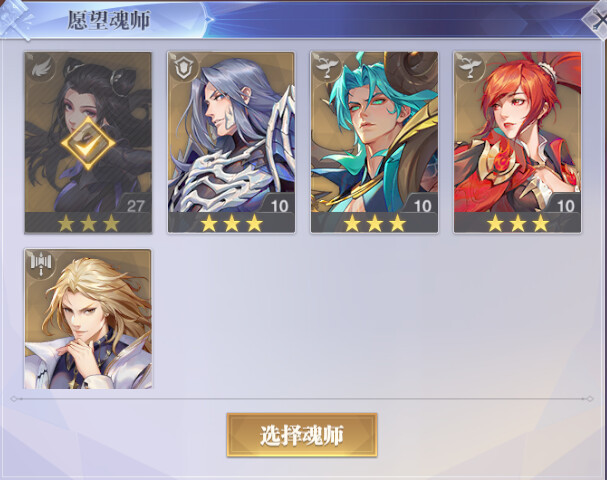Click the shield class icon on silver-haired card
Image resolution: width=607 pixels, height=480 pixels.
pos(184,67)
